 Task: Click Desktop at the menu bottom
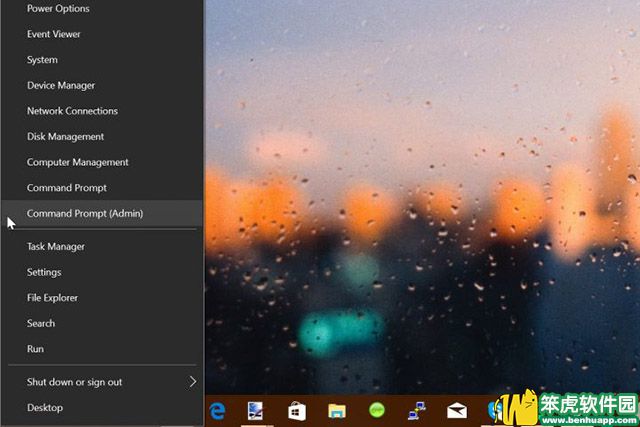coord(45,408)
